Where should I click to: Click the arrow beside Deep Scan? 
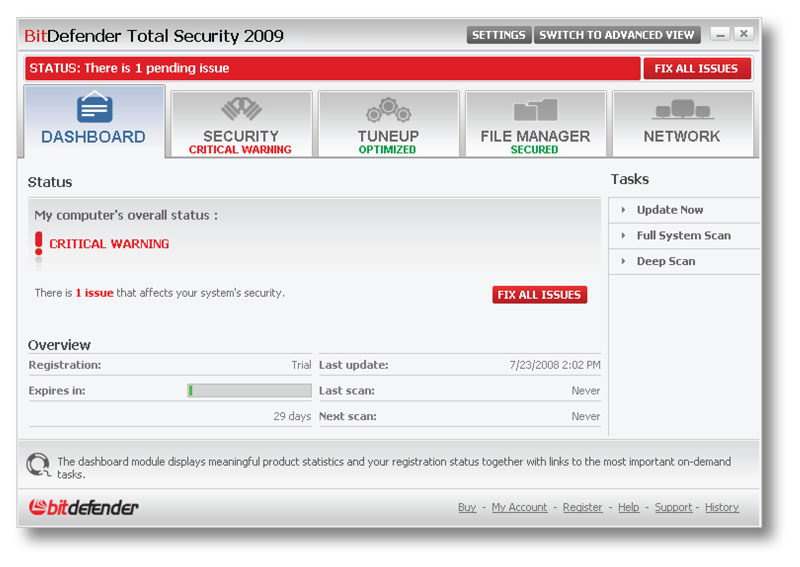tap(623, 261)
